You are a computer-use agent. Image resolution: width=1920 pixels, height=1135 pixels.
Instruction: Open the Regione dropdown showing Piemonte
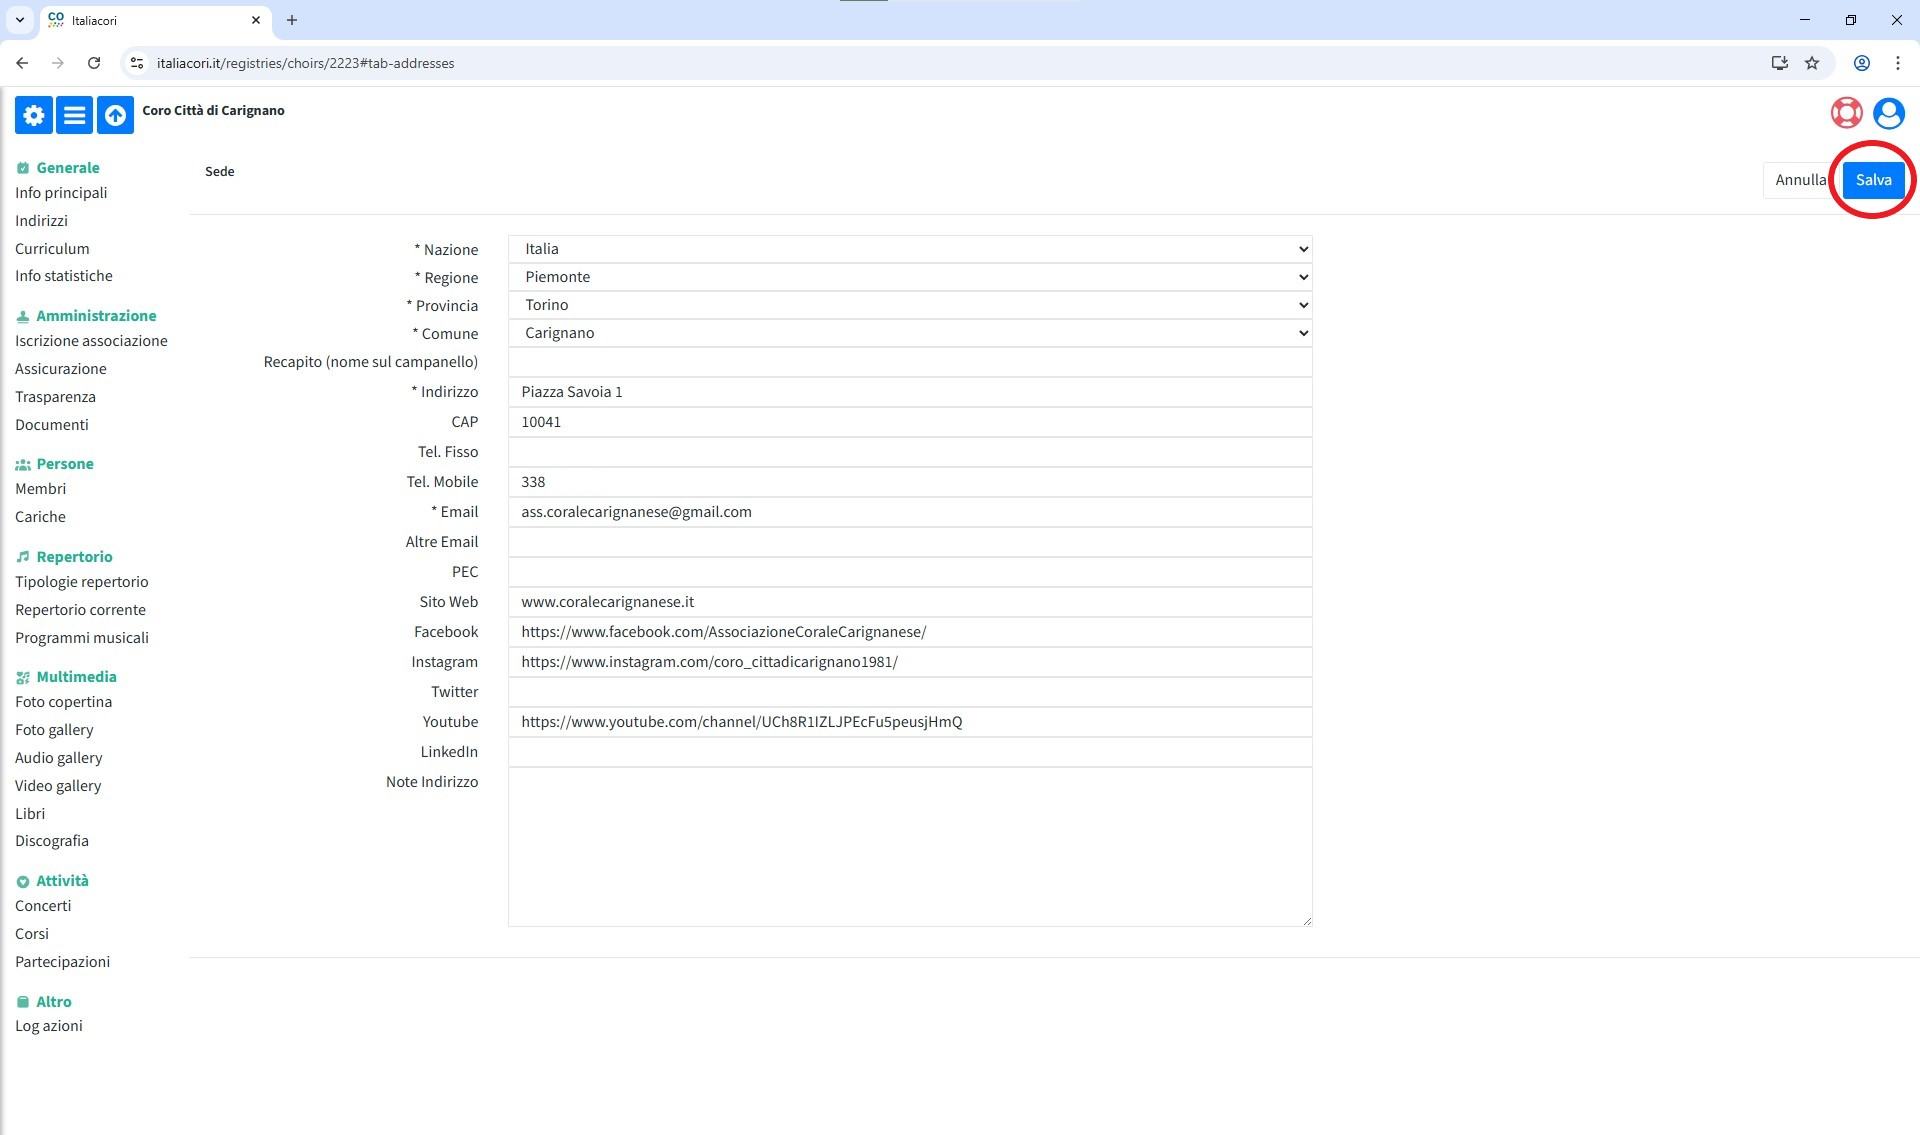(x=909, y=277)
